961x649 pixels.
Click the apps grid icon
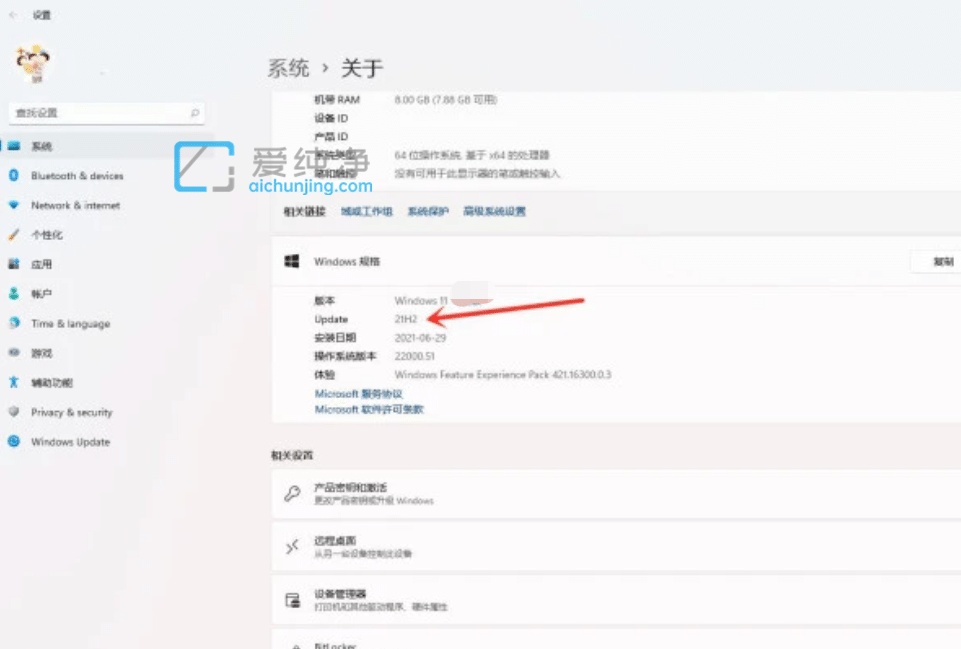[x=13, y=264]
